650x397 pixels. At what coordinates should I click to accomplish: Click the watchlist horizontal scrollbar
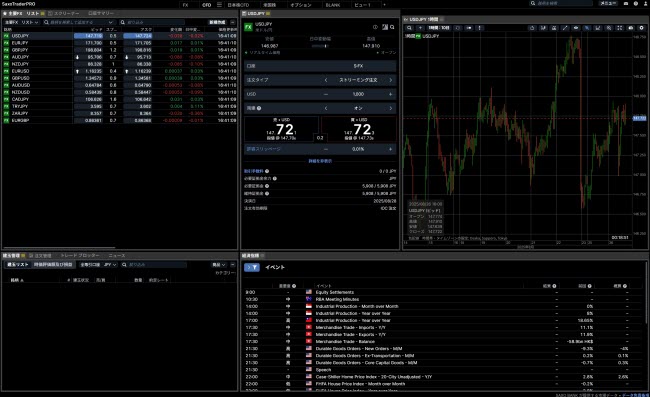[59, 248]
